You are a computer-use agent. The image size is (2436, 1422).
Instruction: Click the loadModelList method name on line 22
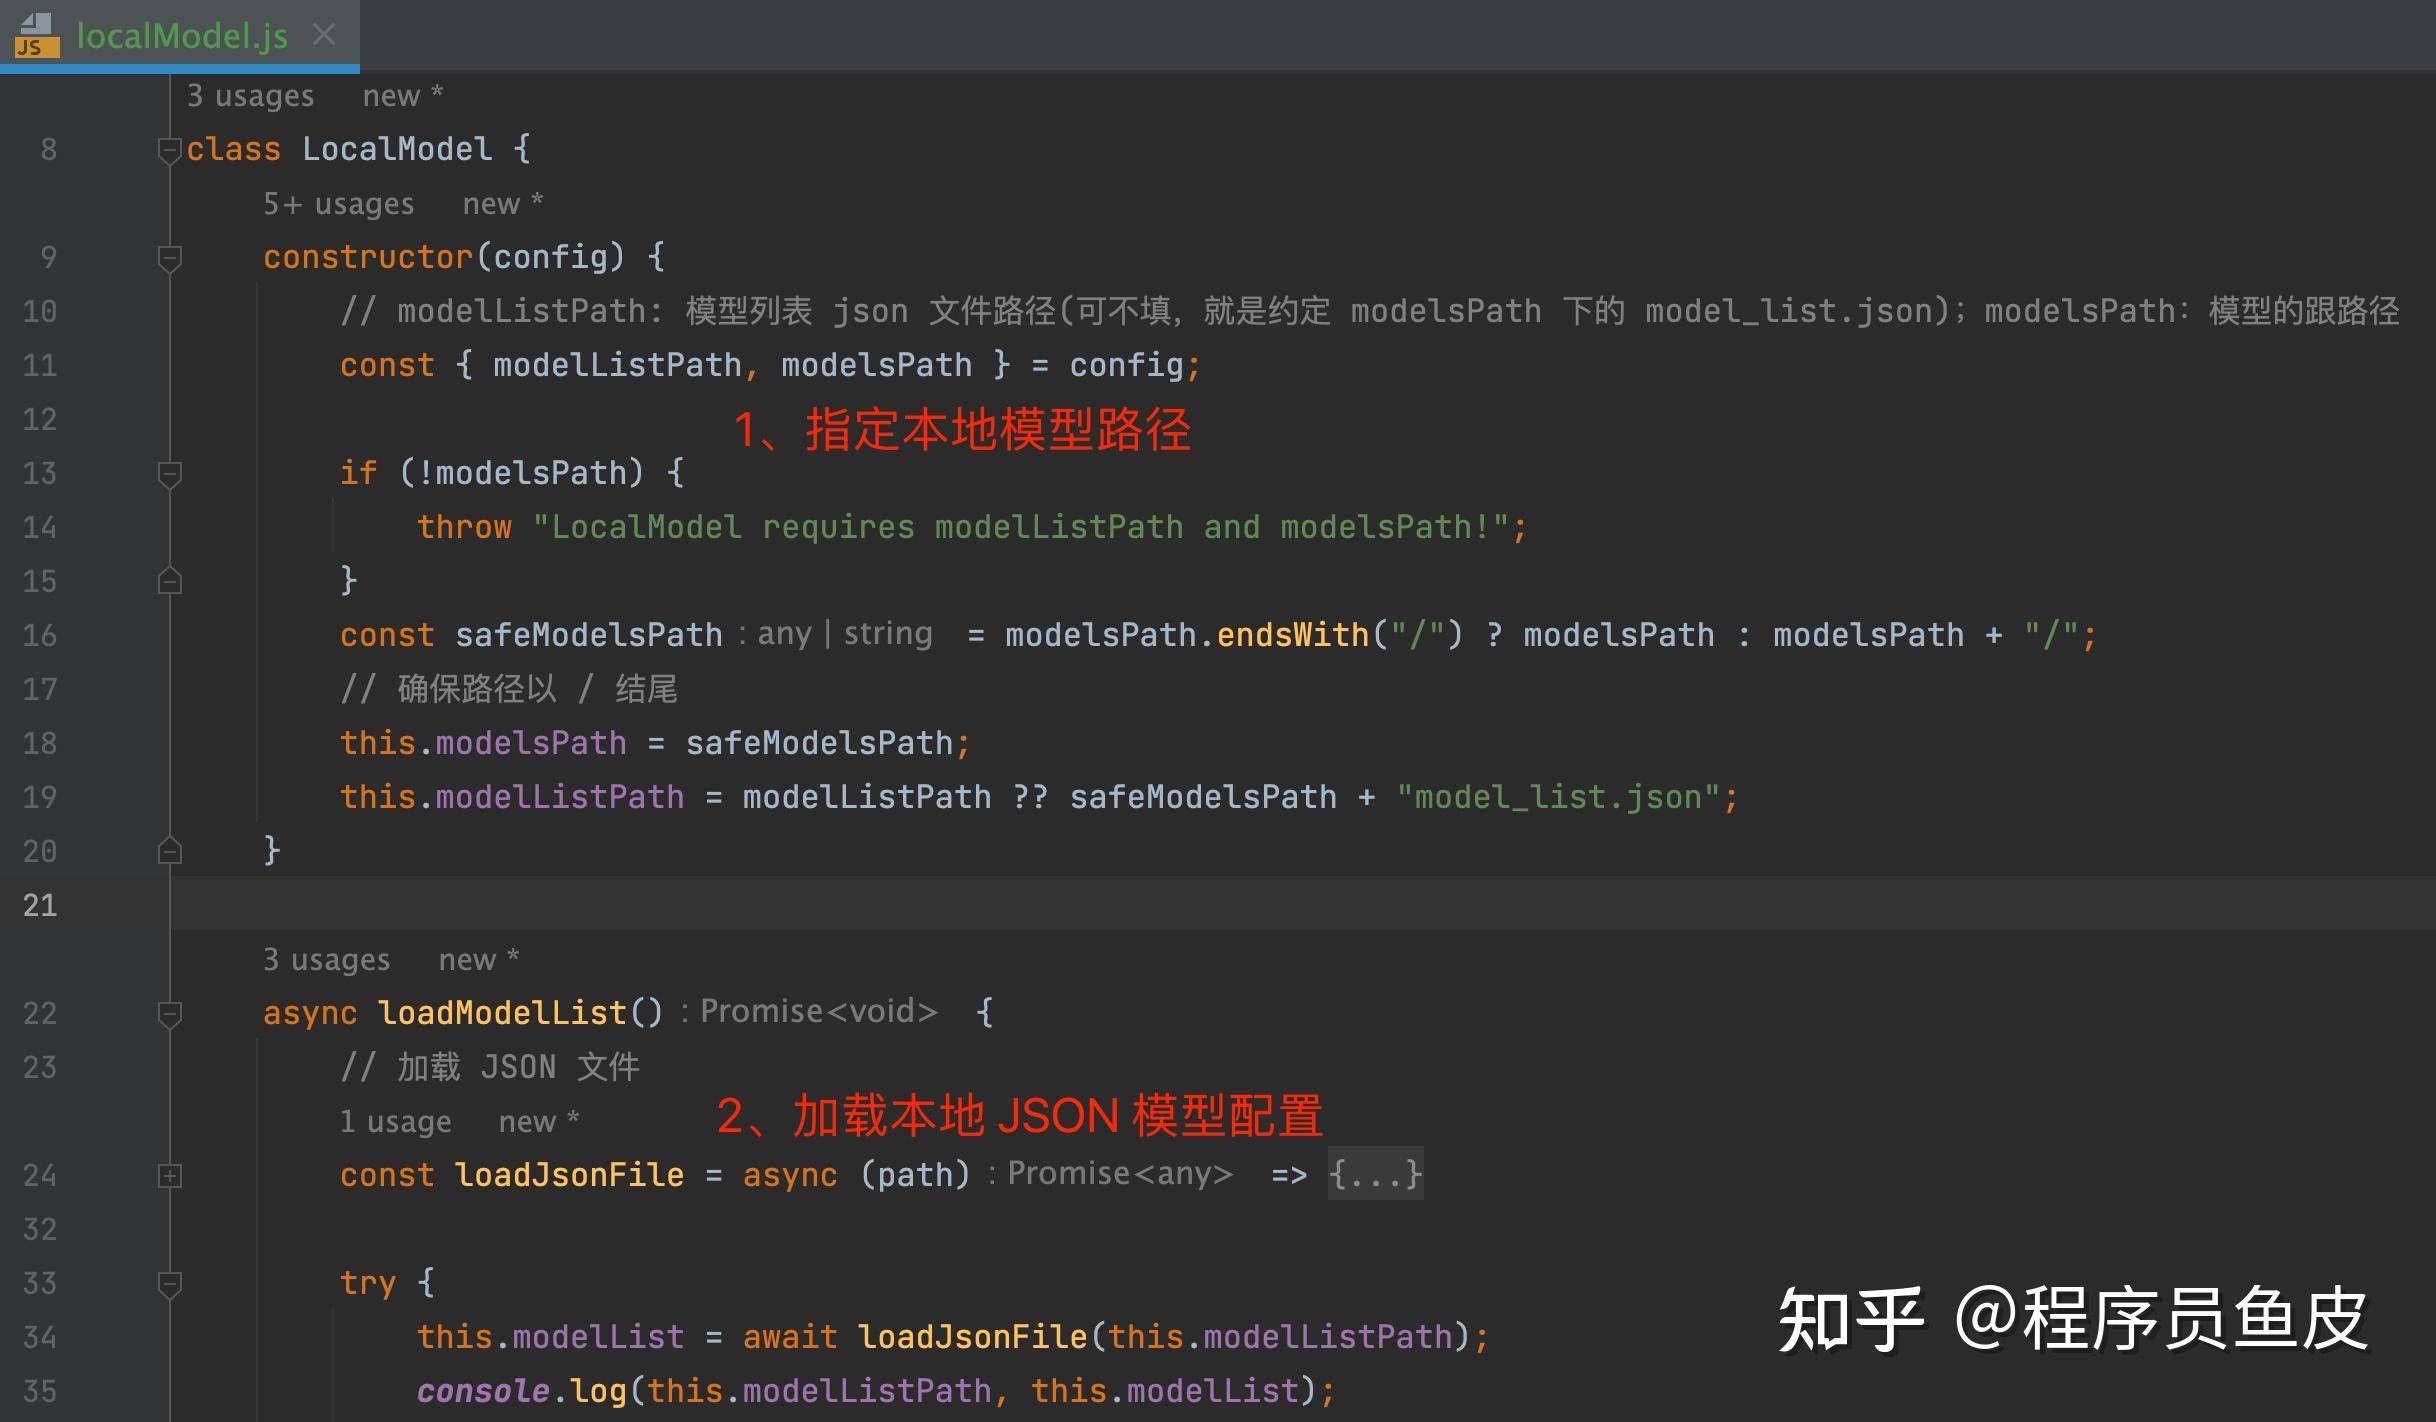pos(502,1014)
